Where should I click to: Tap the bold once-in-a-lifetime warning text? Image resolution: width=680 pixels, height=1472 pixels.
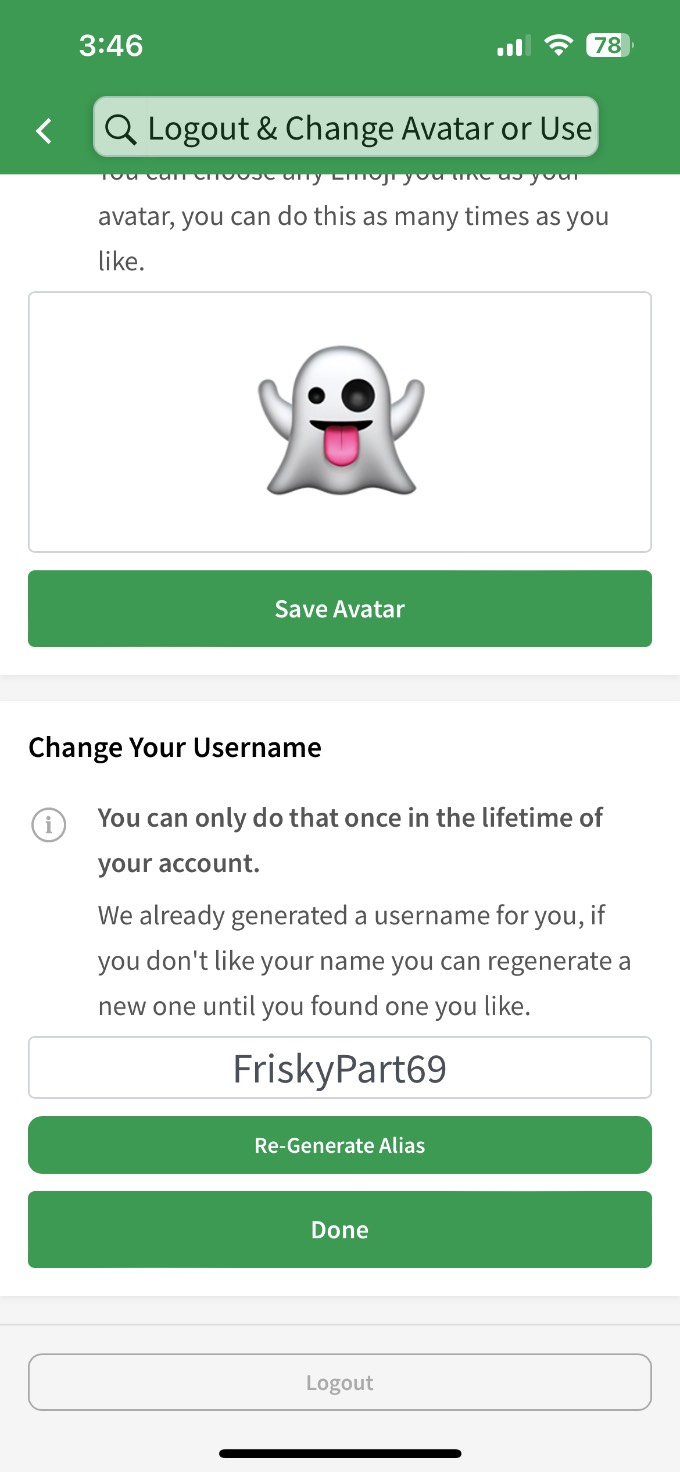pyautogui.click(x=350, y=840)
